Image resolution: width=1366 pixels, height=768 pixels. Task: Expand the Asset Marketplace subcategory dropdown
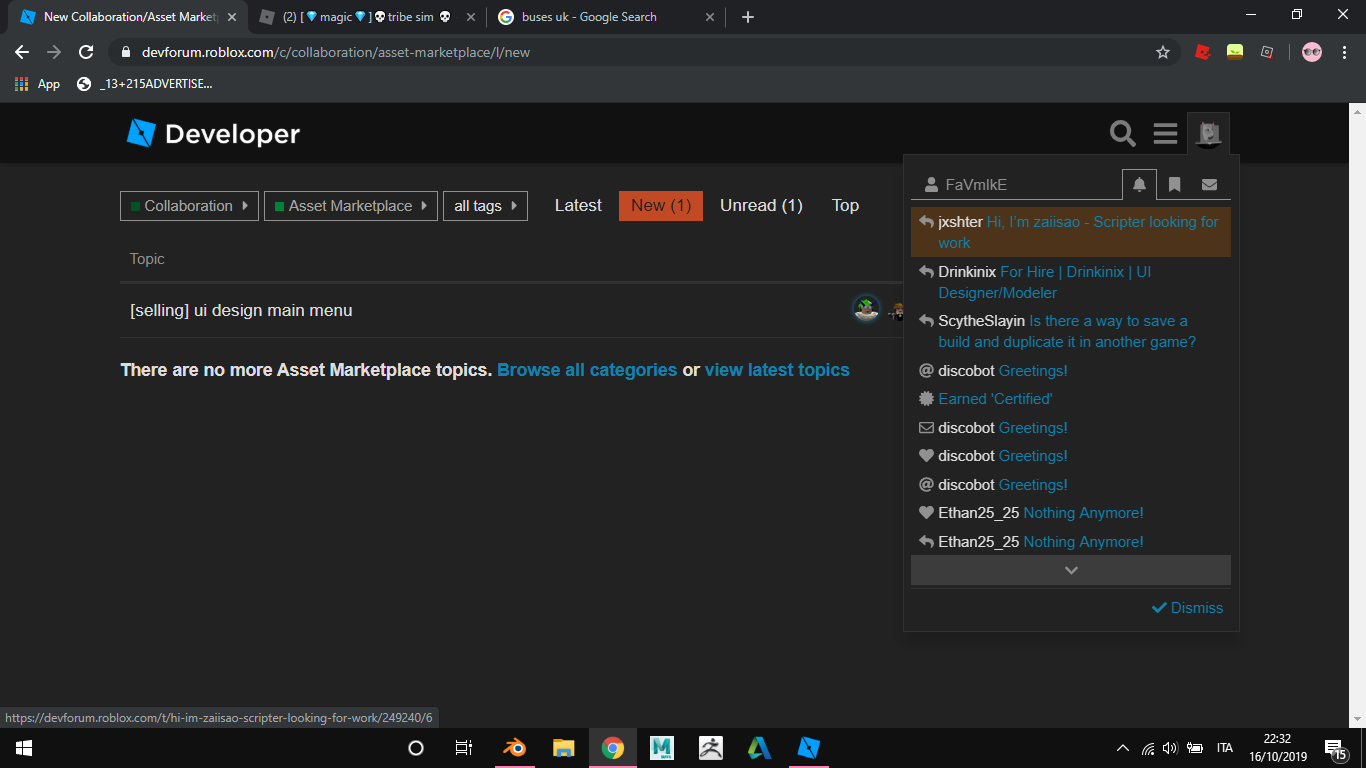click(351, 206)
